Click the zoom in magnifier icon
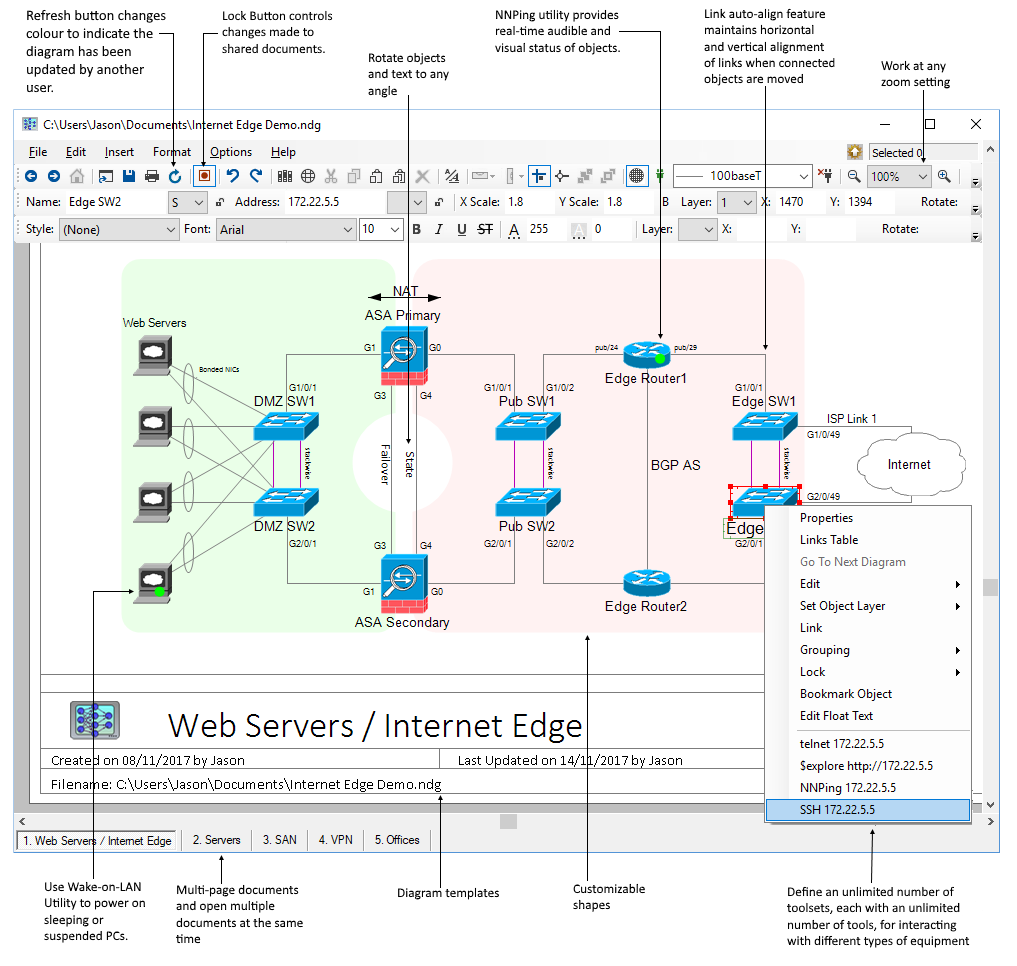The image size is (1017, 966). pos(944,176)
